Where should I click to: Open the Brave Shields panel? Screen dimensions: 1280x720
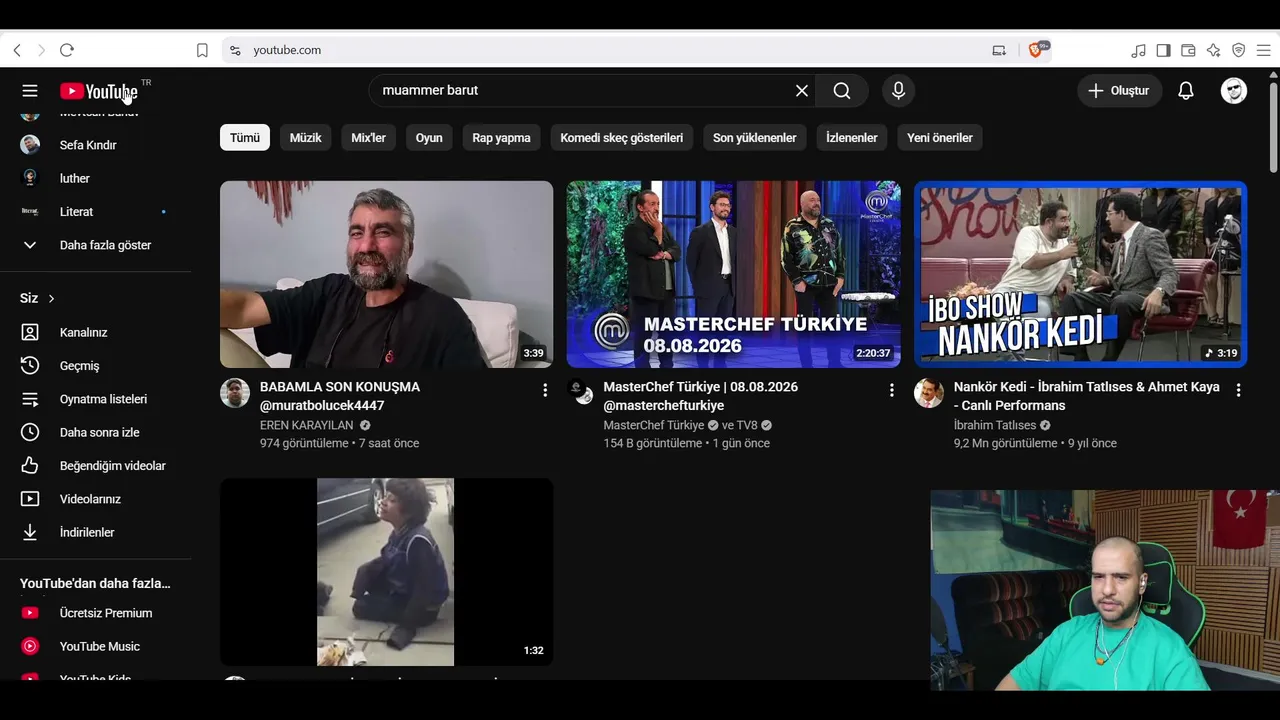(1037, 50)
